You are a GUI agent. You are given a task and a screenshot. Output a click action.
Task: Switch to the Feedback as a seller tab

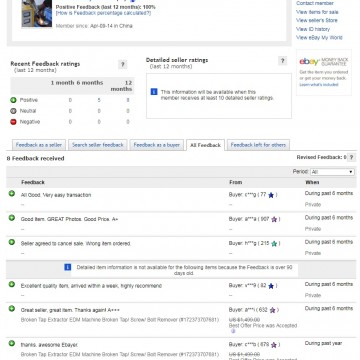tap(39, 145)
